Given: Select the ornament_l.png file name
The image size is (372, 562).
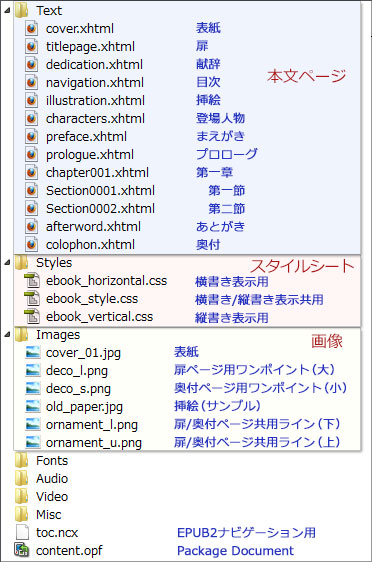Looking at the screenshot, I should 92,425.
